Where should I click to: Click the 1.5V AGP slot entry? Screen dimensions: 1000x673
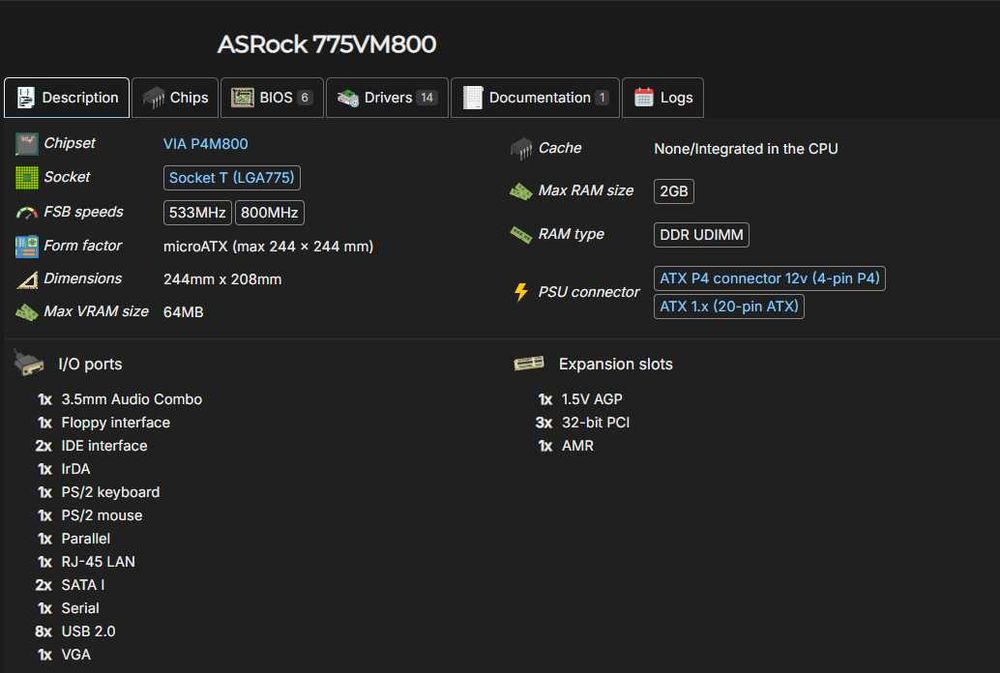[x=592, y=399]
